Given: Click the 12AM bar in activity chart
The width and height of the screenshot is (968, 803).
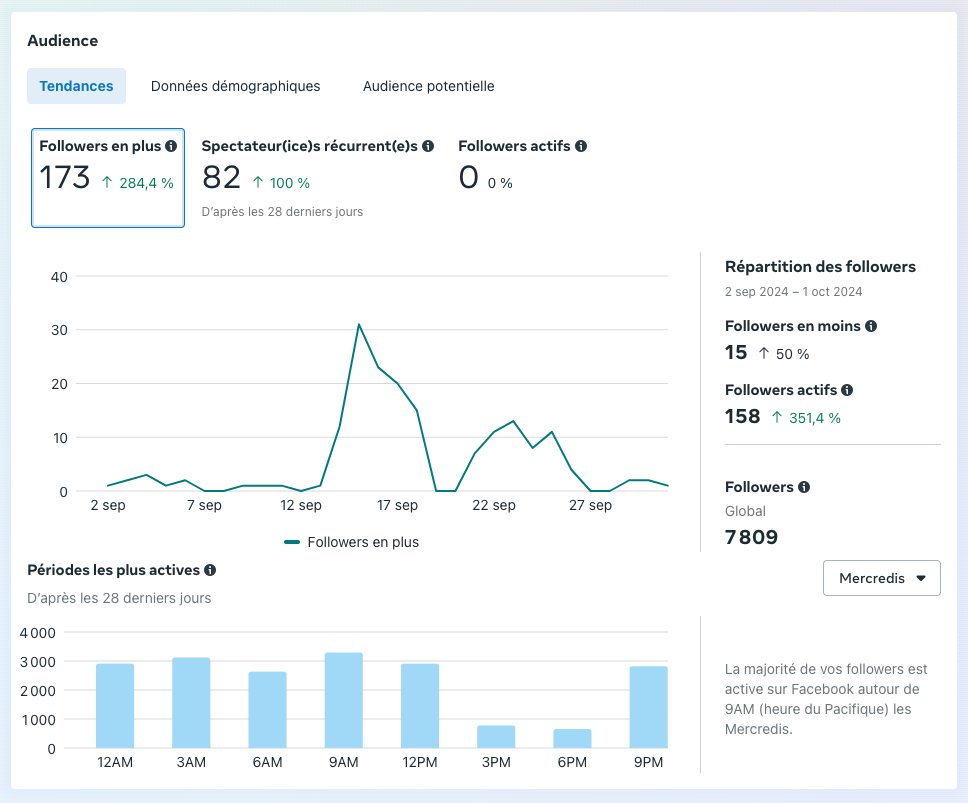Looking at the screenshot, I should tap(115, 705).
